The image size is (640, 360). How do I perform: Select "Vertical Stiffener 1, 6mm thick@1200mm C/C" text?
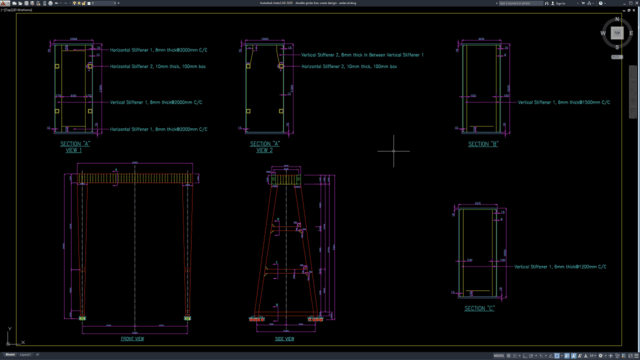tap(560, 267)
